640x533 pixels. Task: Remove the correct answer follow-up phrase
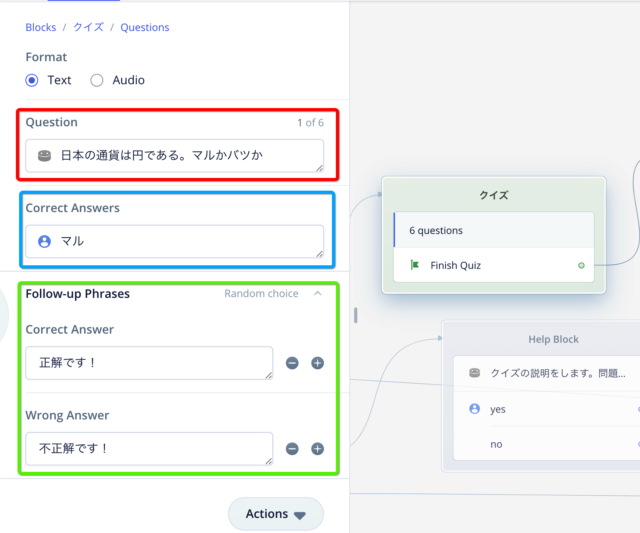coord(292,363)
